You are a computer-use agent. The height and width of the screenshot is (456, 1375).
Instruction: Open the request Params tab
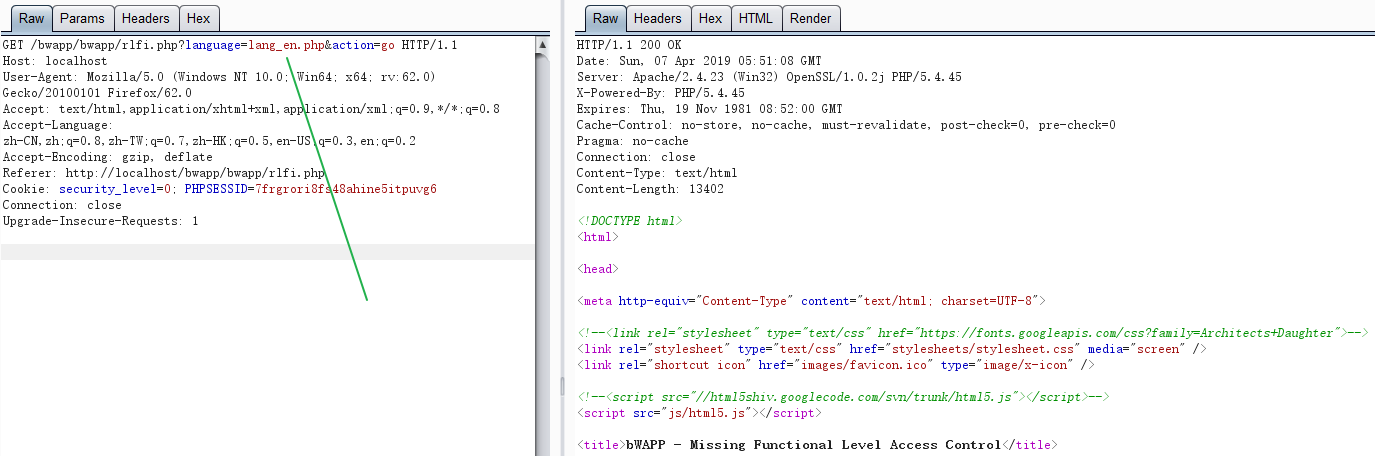pyautogui.click(x=82, y=18)
